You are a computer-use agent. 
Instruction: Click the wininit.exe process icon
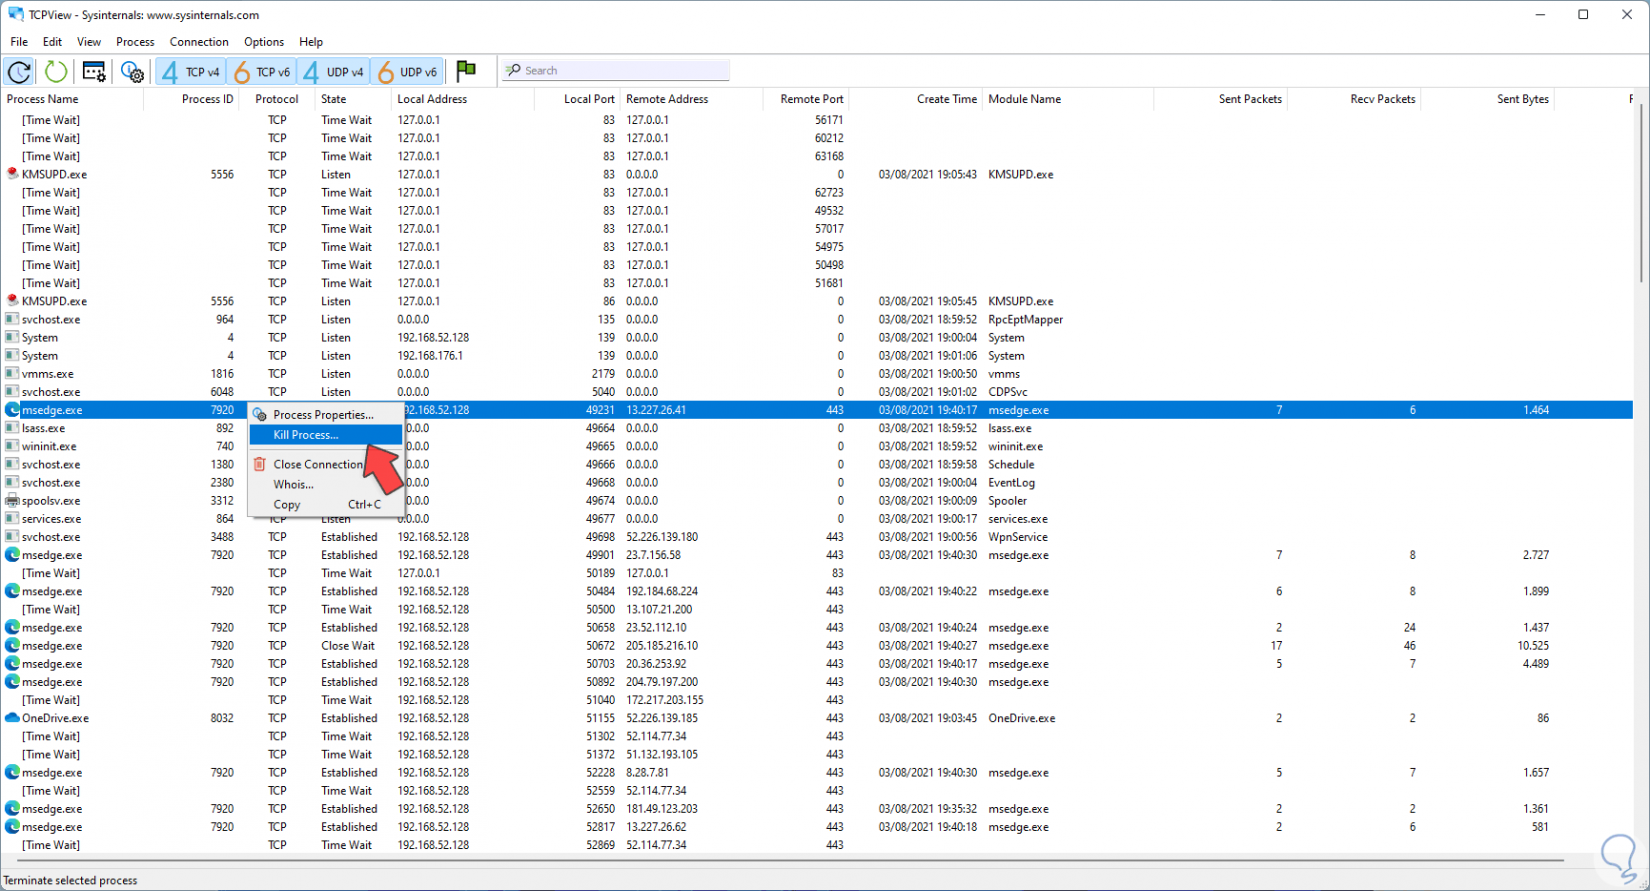click(x=12, y=446)
